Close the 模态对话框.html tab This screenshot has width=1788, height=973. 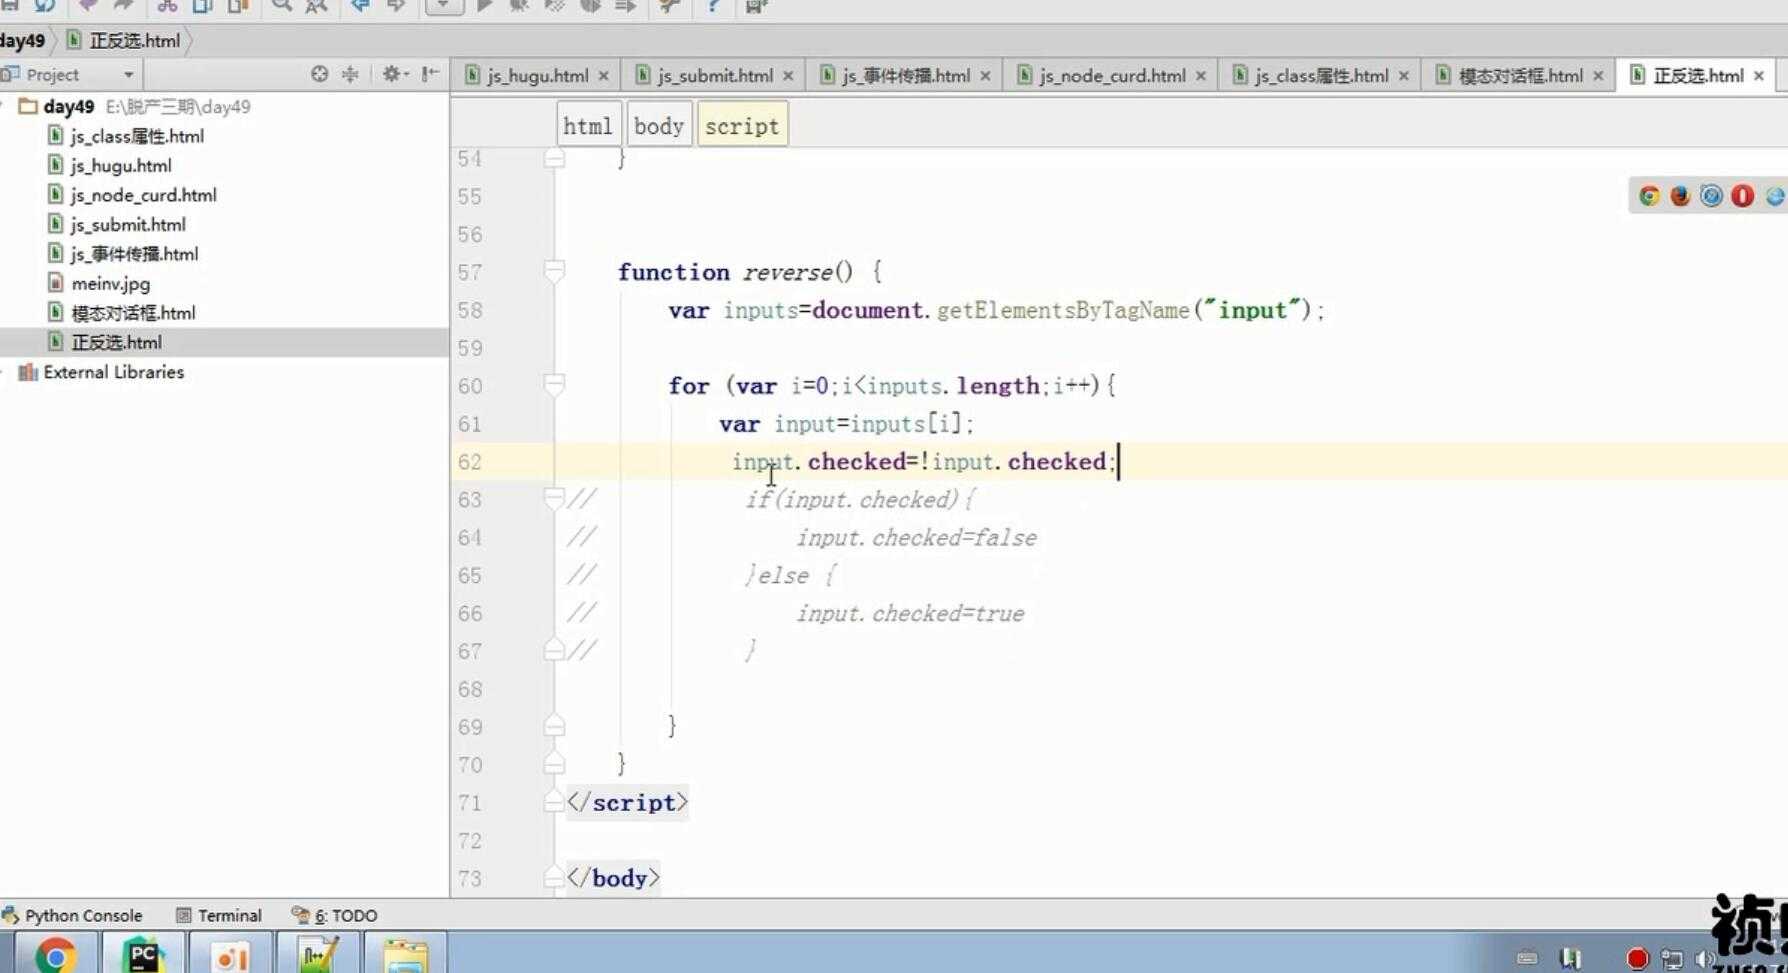(x=1598, y=76)
